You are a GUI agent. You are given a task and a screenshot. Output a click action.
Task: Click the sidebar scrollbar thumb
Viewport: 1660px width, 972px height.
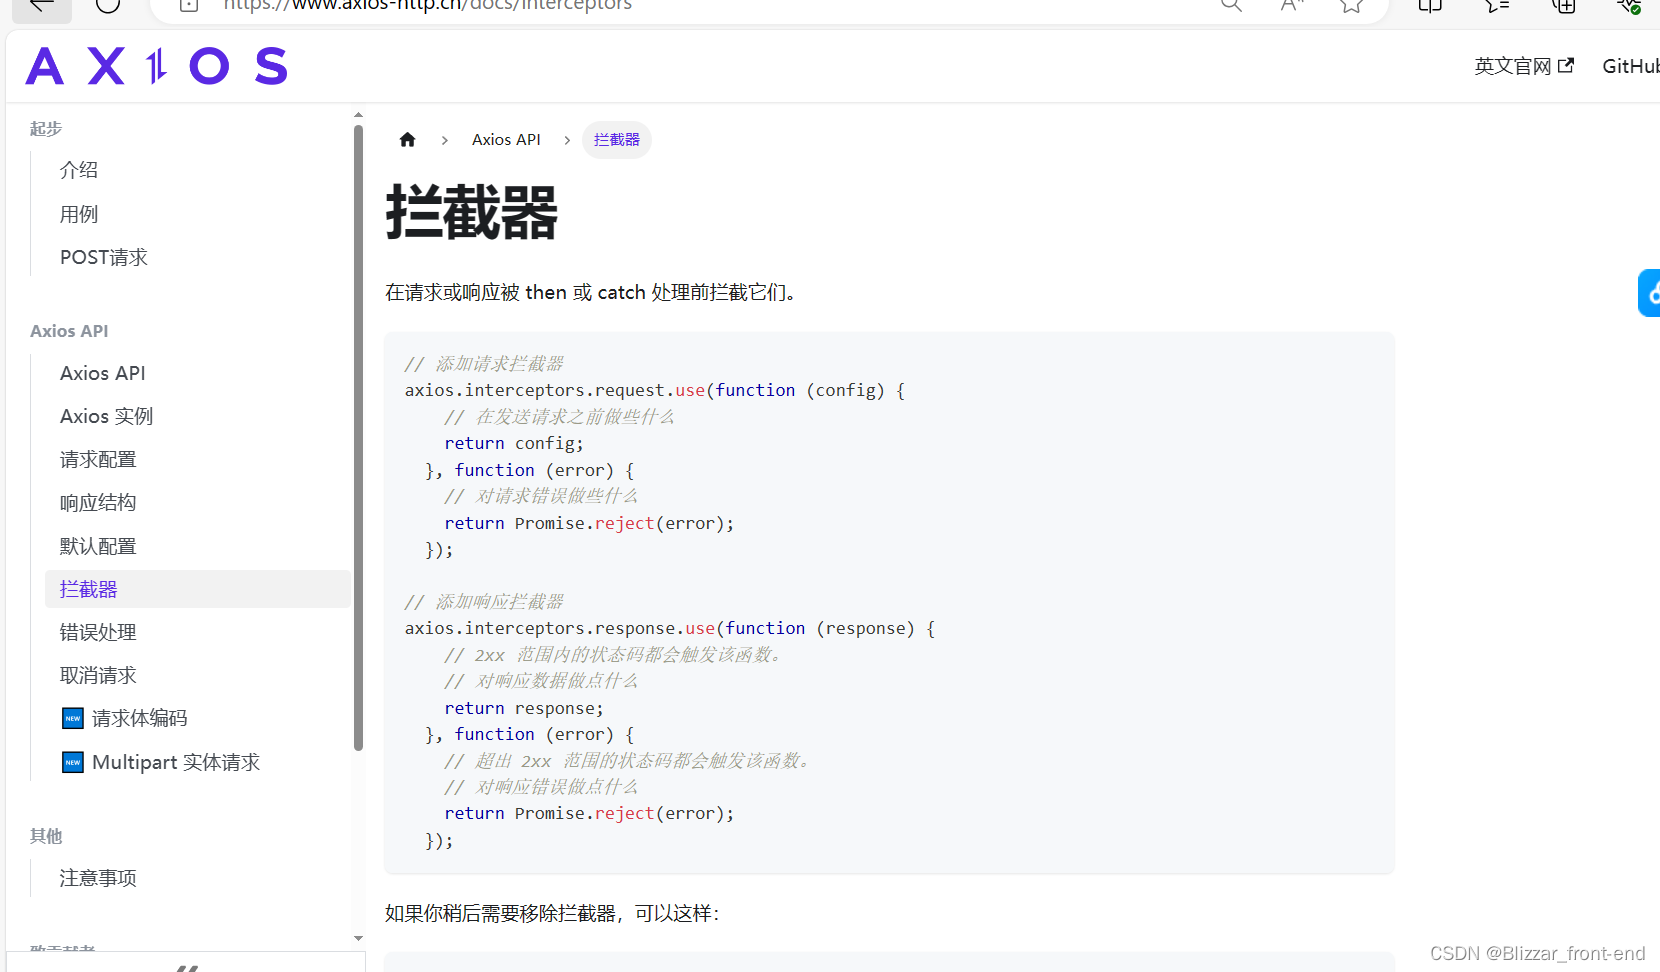358,437
